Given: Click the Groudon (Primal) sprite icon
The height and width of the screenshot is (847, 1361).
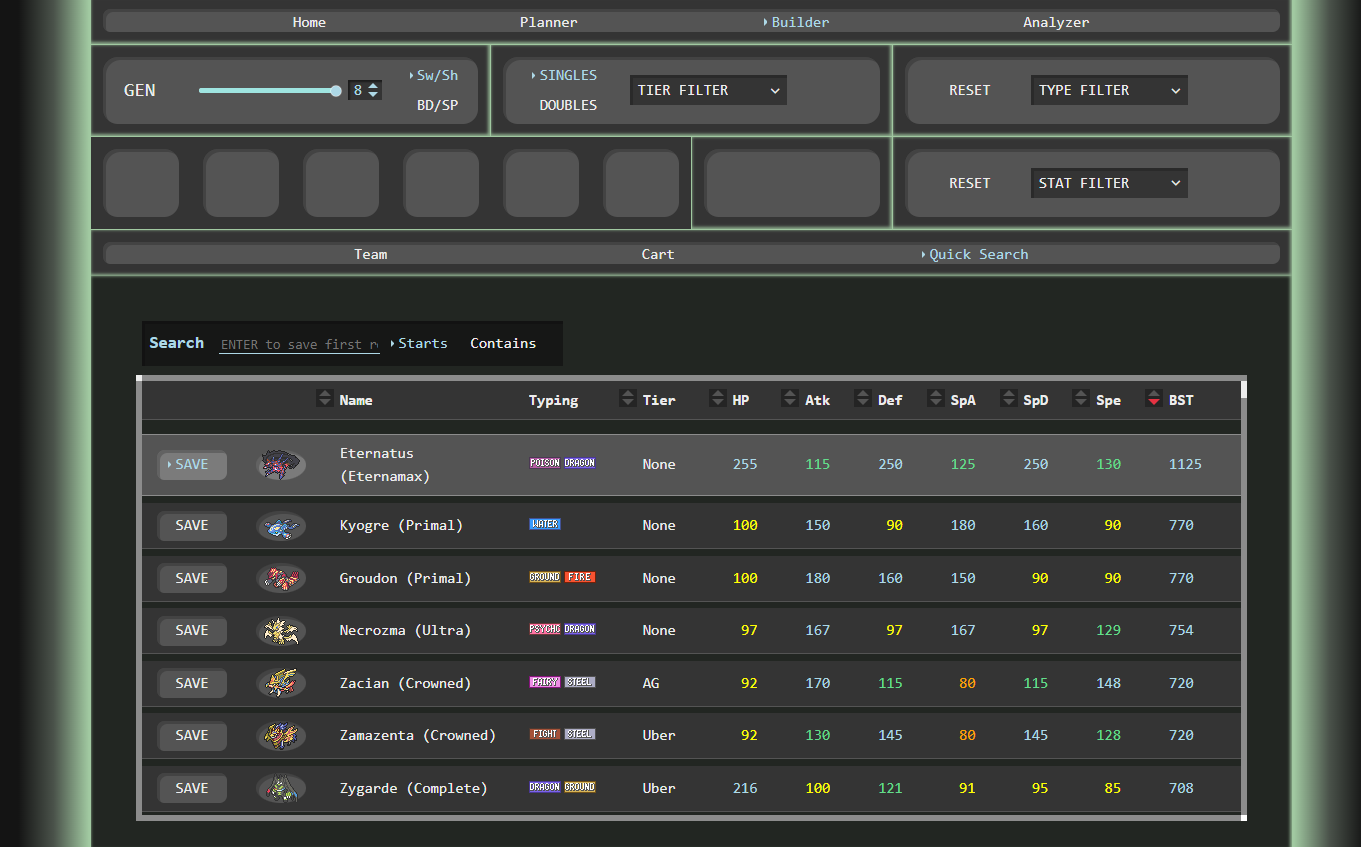Looking at the screenshot, I should coord(281,579).
